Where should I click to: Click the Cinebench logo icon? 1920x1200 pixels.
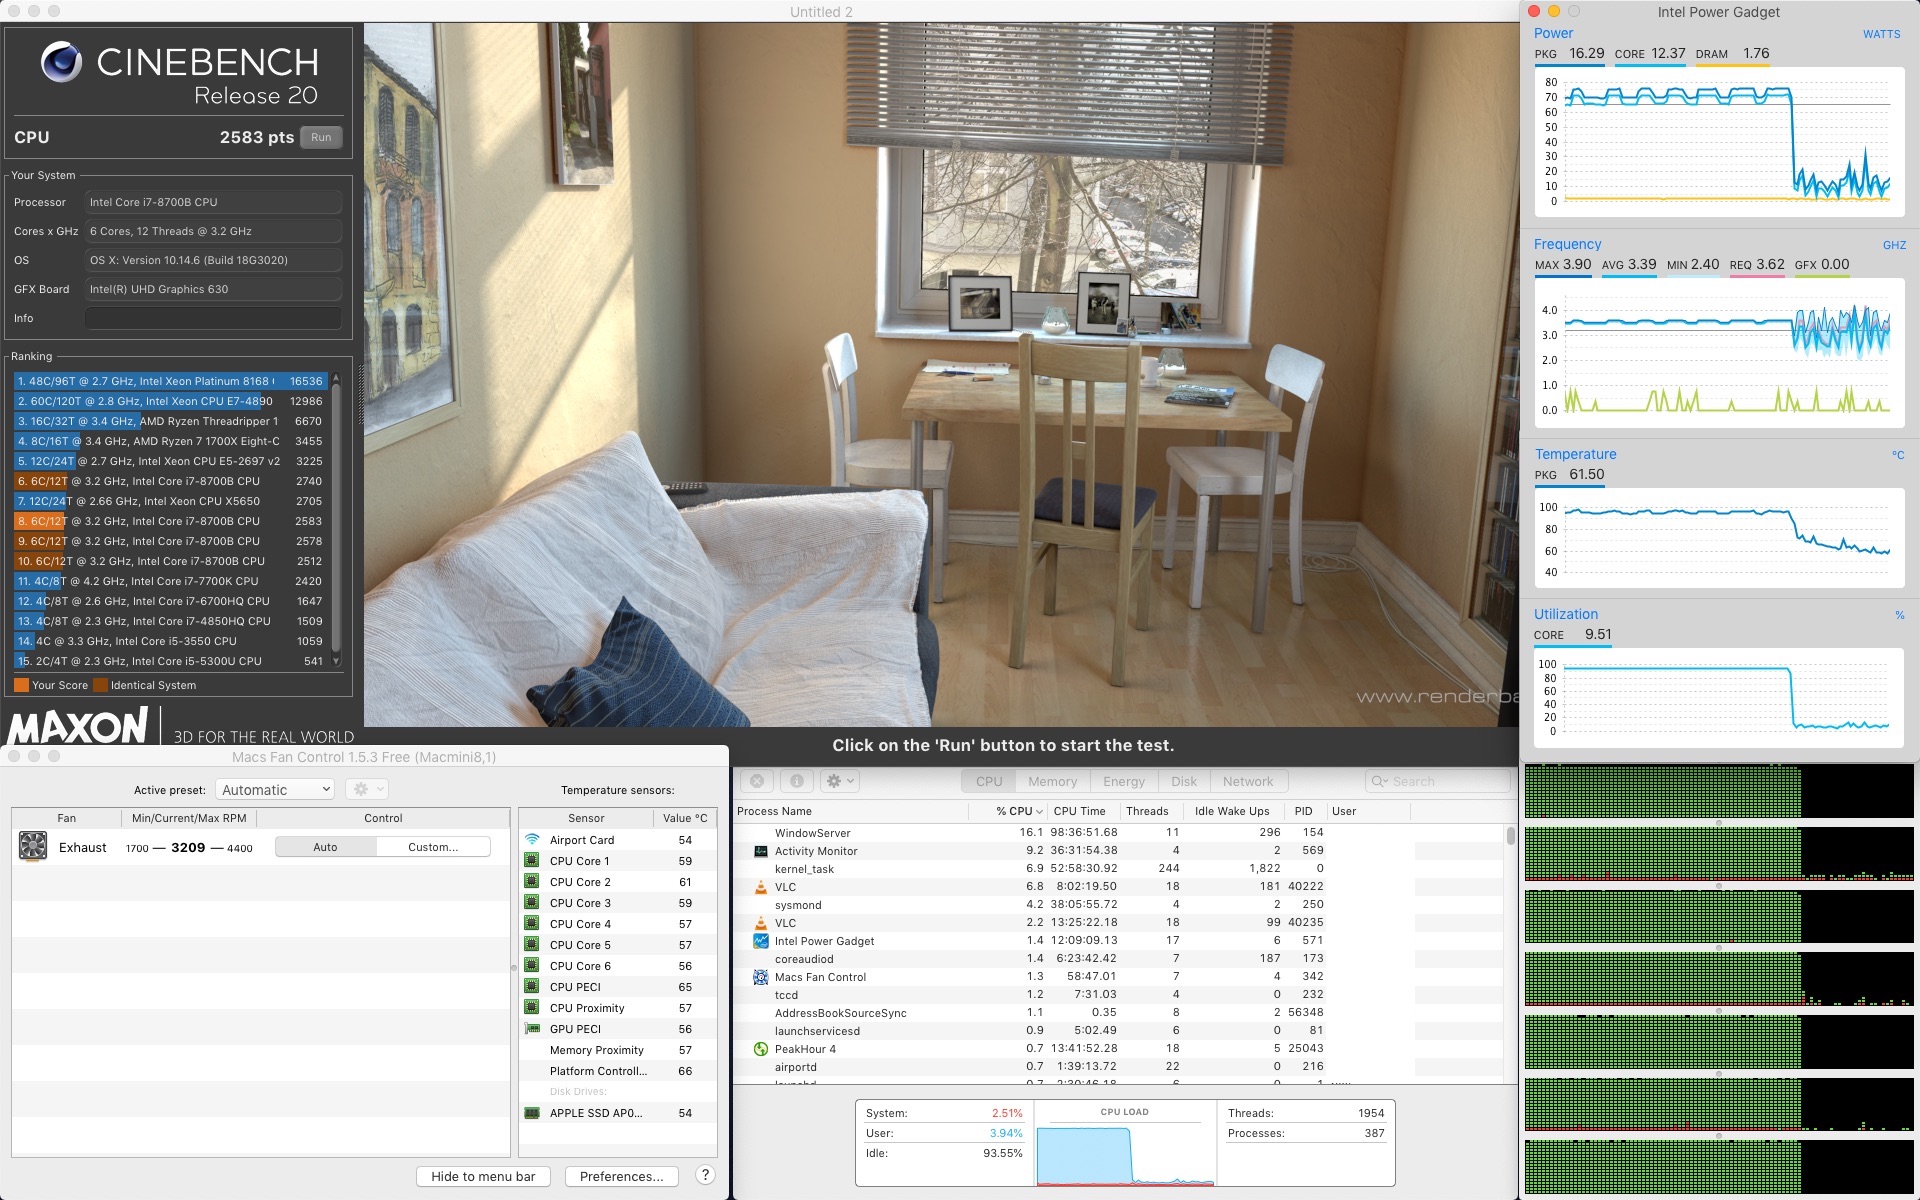click(61, 62)
